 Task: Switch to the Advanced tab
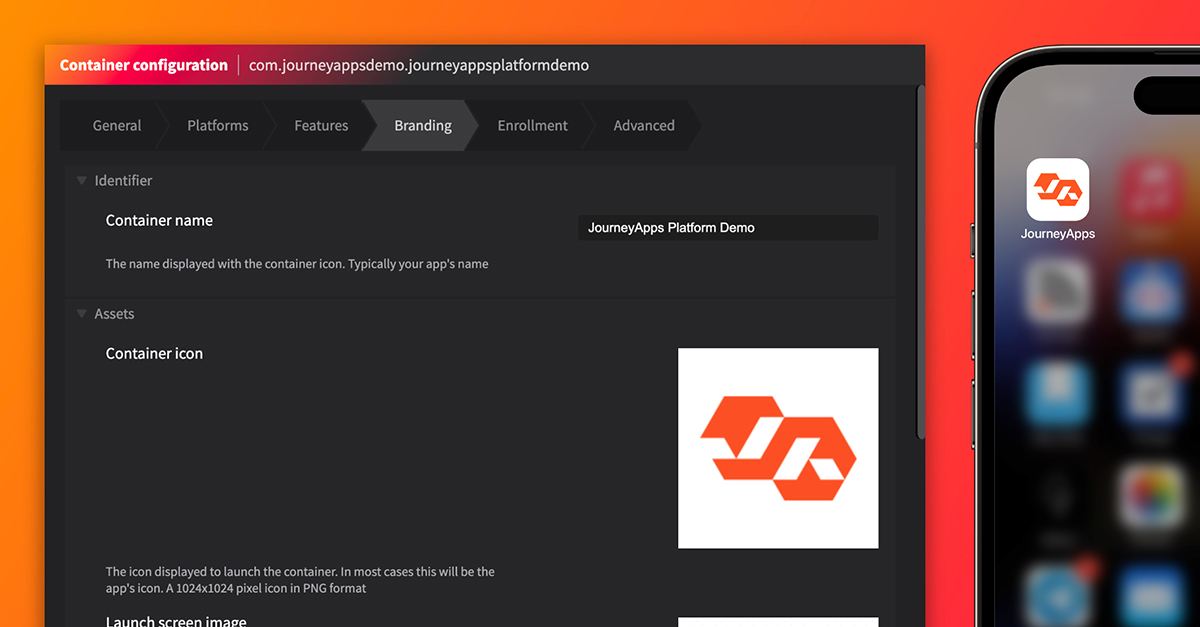644,126
